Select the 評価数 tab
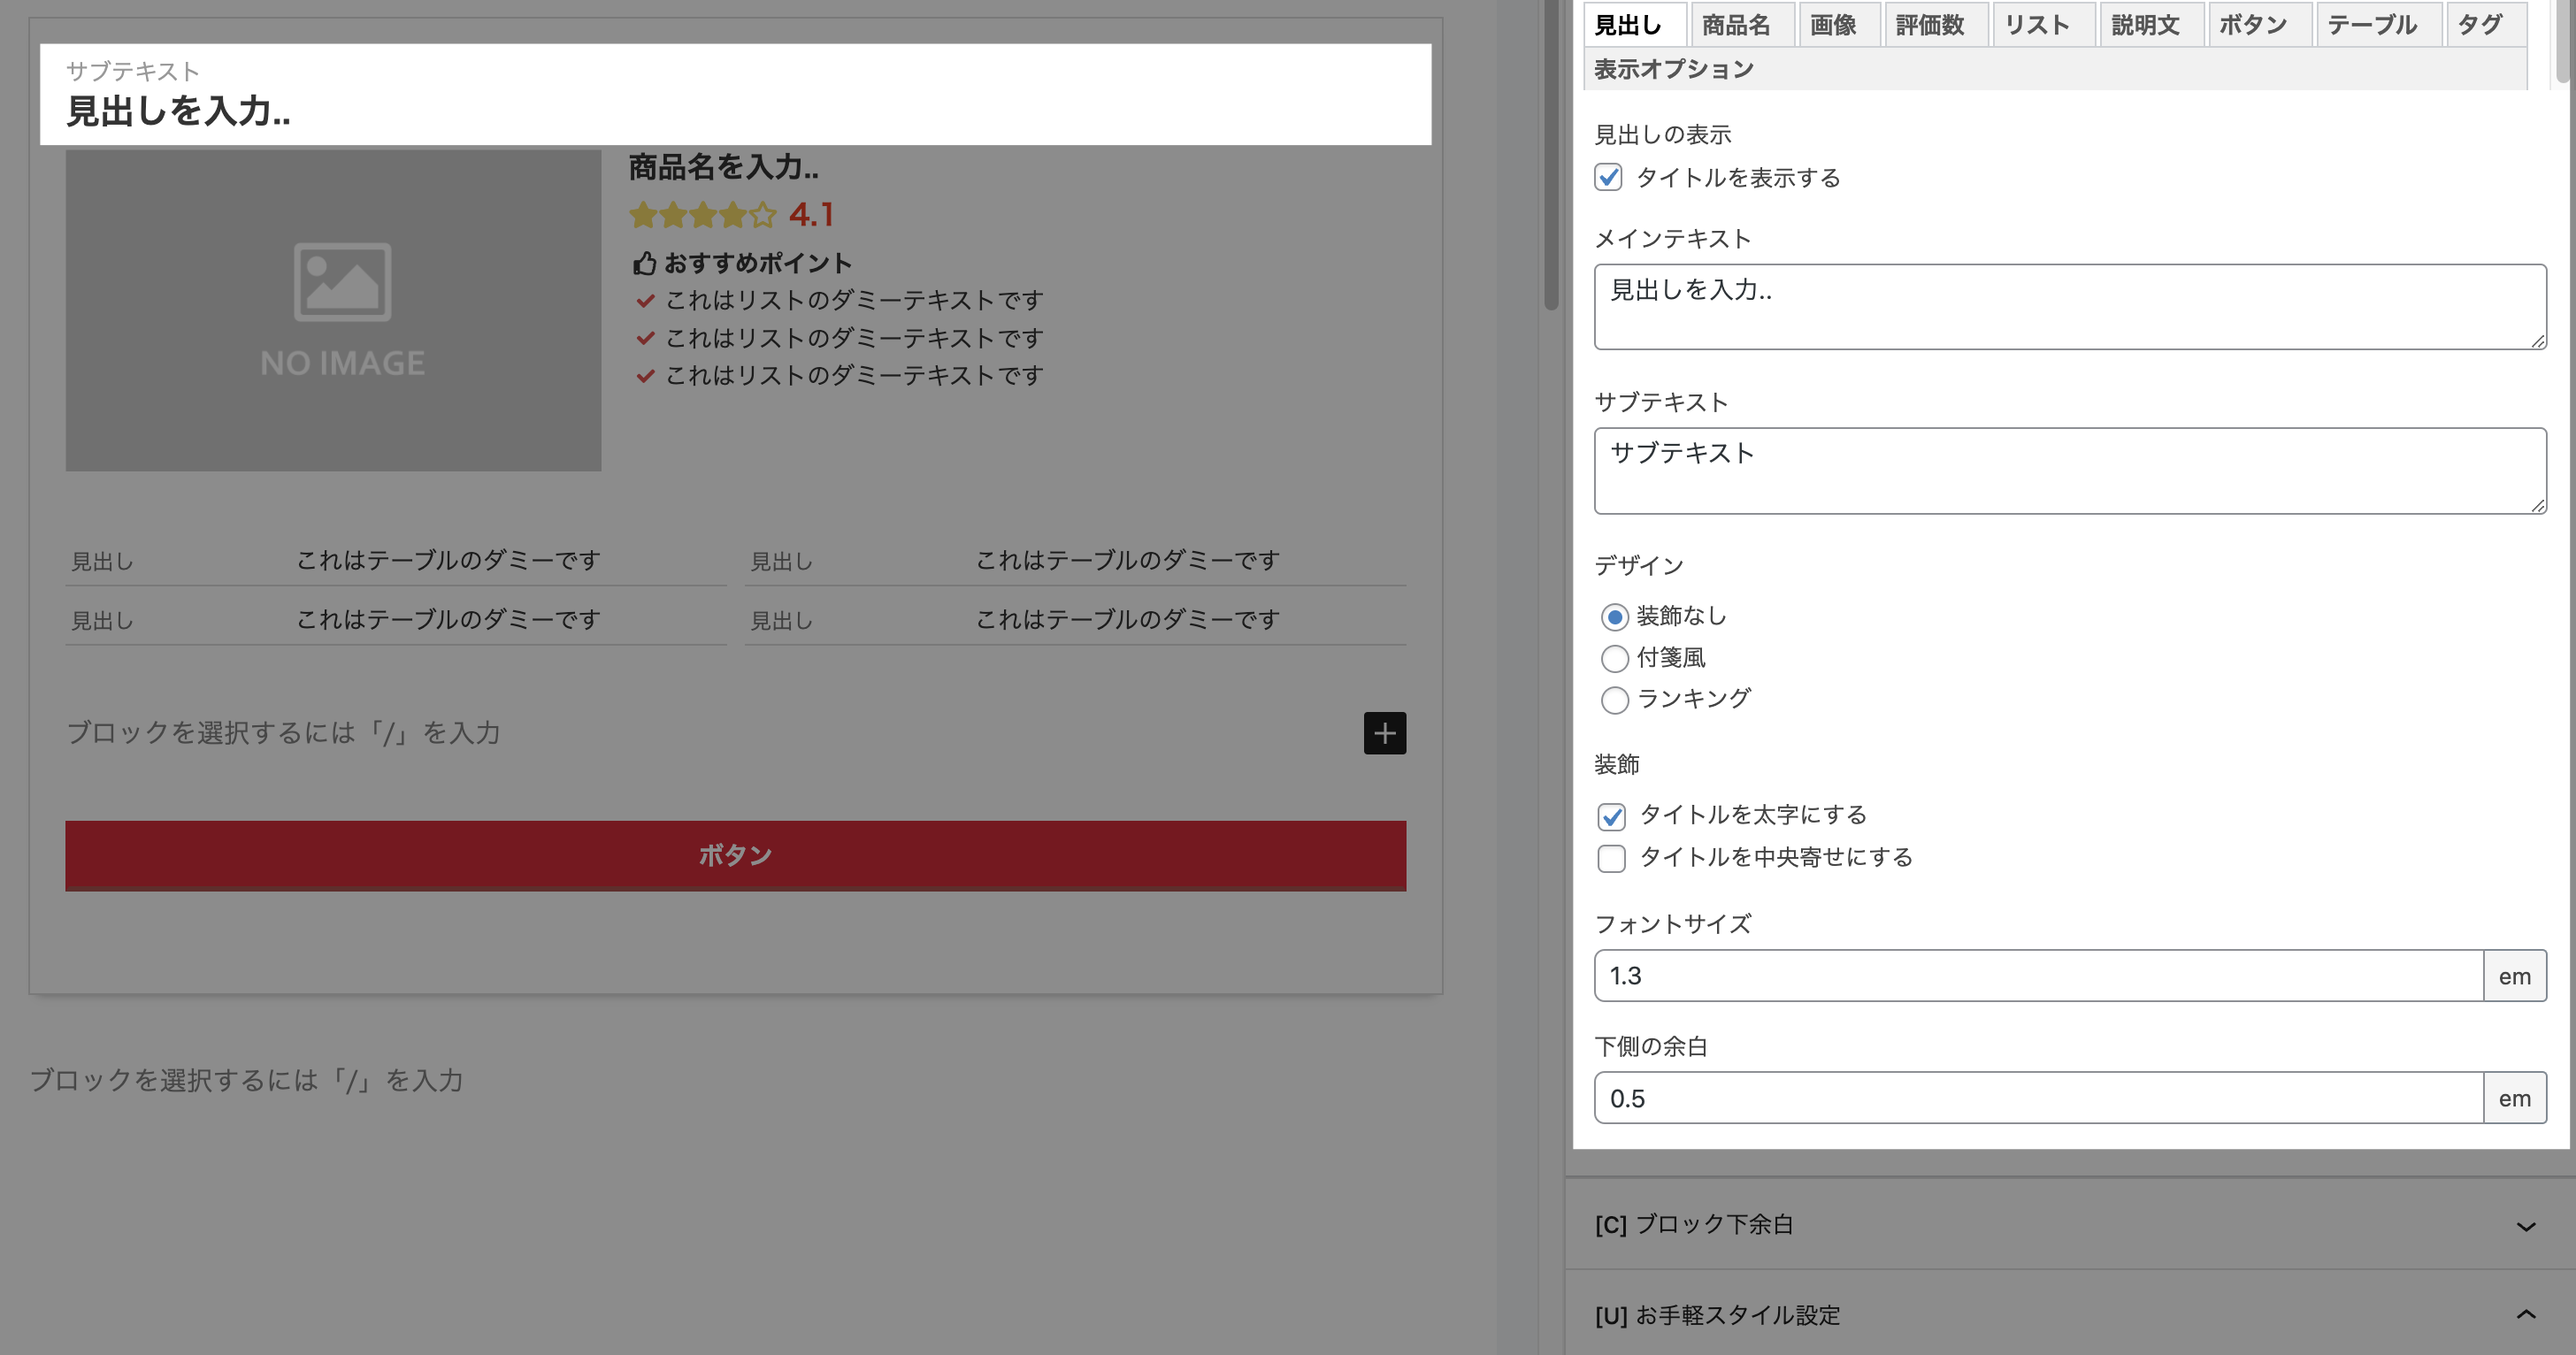The height and width of the screenshot is (1355, 2576). pyautogui.click(x=1936, y=24)
